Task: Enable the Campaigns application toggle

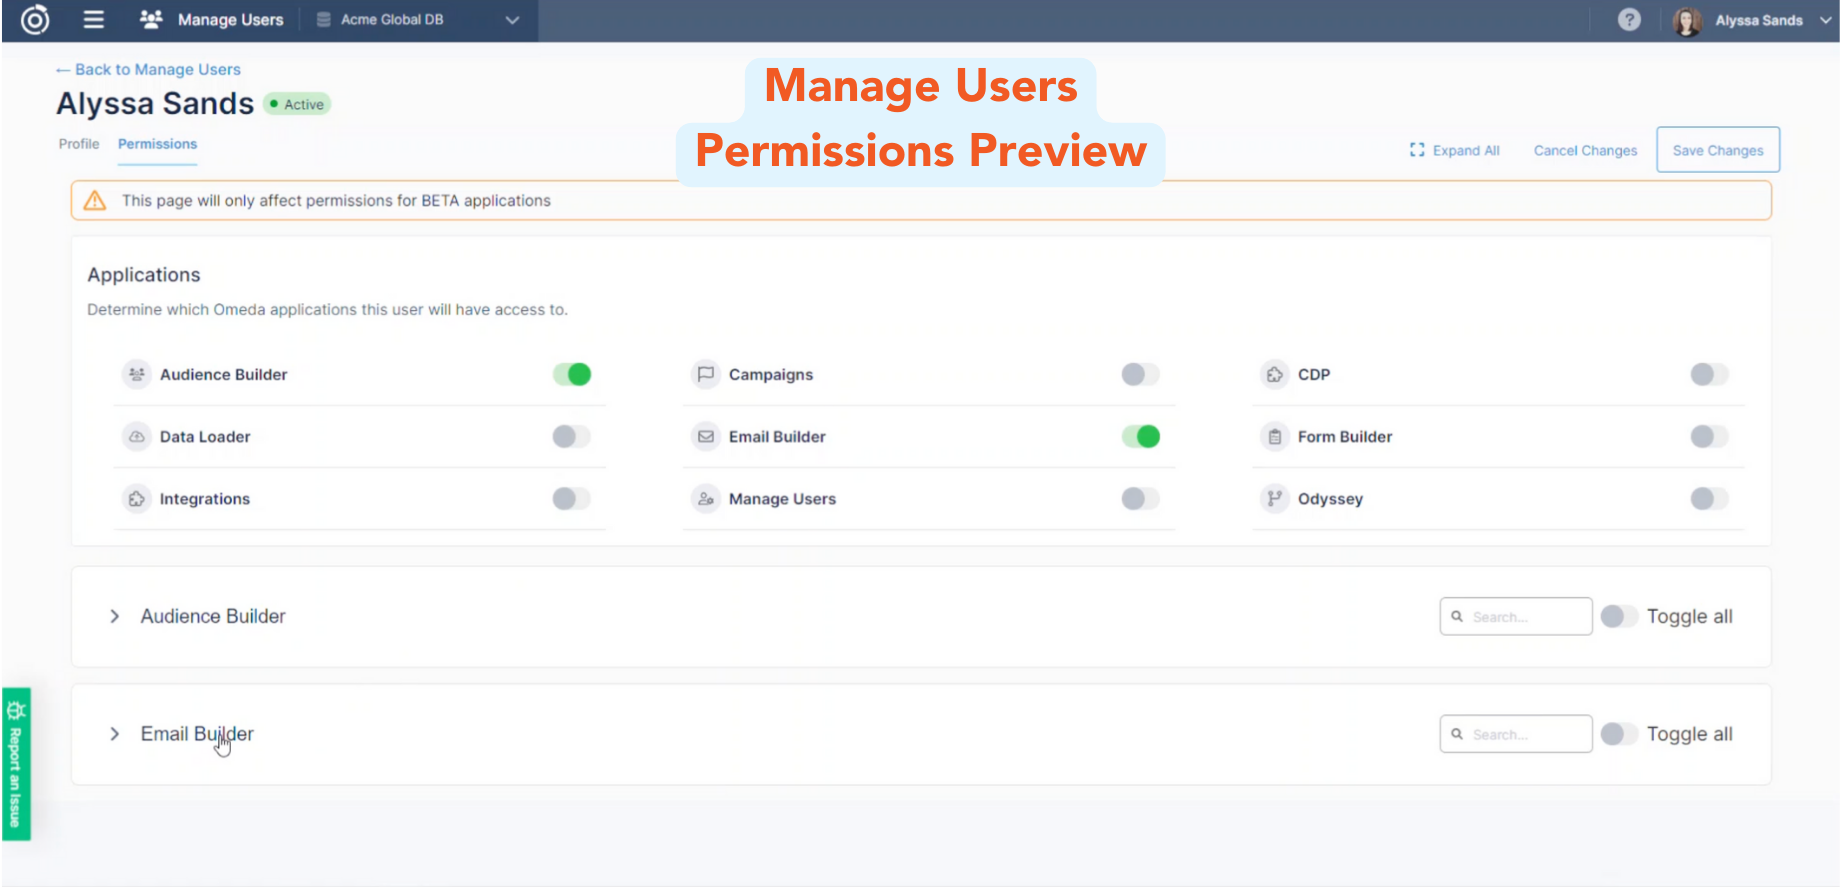Action: [1140, 374]
